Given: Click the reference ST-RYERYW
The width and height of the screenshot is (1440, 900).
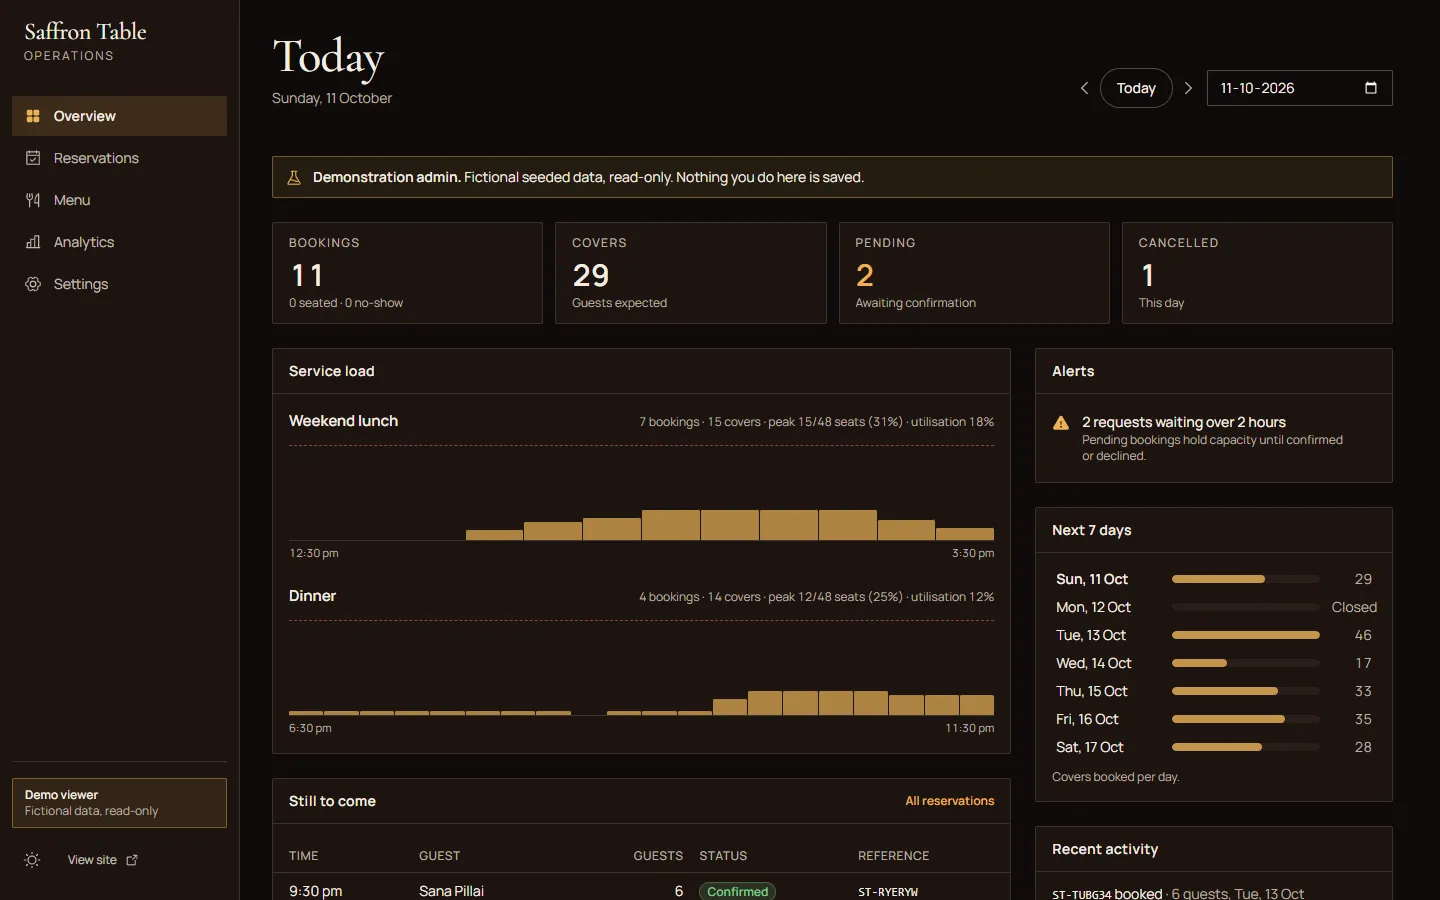Looking at the screenshot, I should [x=888, y=892].
